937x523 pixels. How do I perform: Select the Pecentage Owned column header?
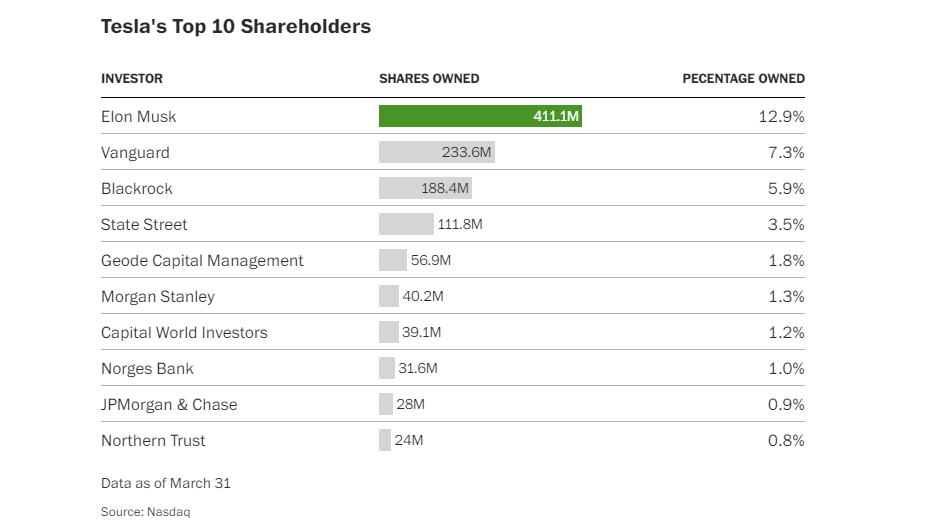(x=743, y=78)
